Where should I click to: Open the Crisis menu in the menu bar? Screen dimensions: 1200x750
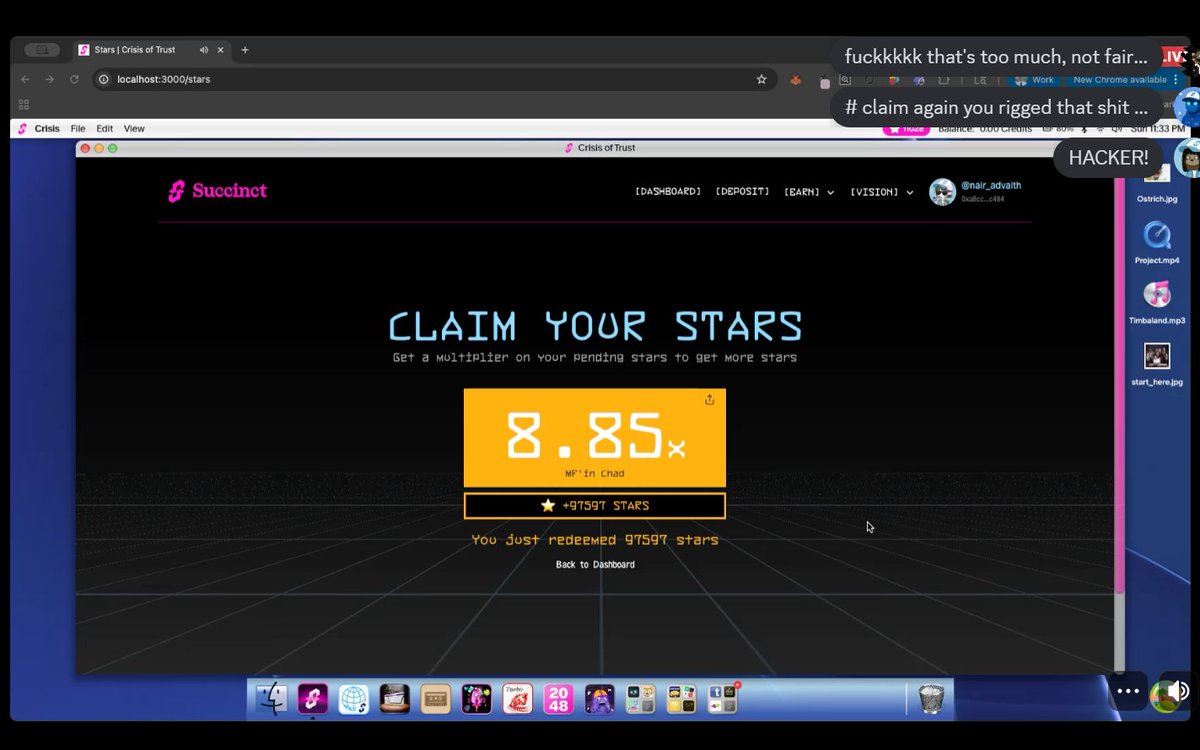point(47,129)
